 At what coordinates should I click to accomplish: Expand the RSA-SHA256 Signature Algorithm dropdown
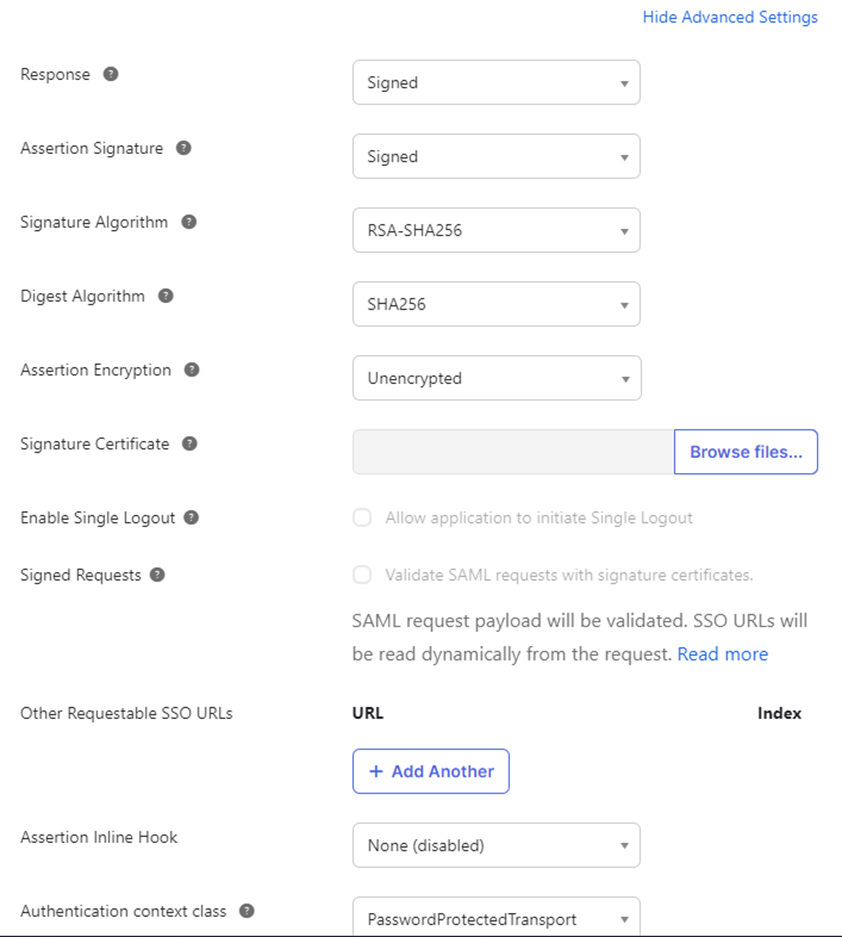tap(496, 230)
